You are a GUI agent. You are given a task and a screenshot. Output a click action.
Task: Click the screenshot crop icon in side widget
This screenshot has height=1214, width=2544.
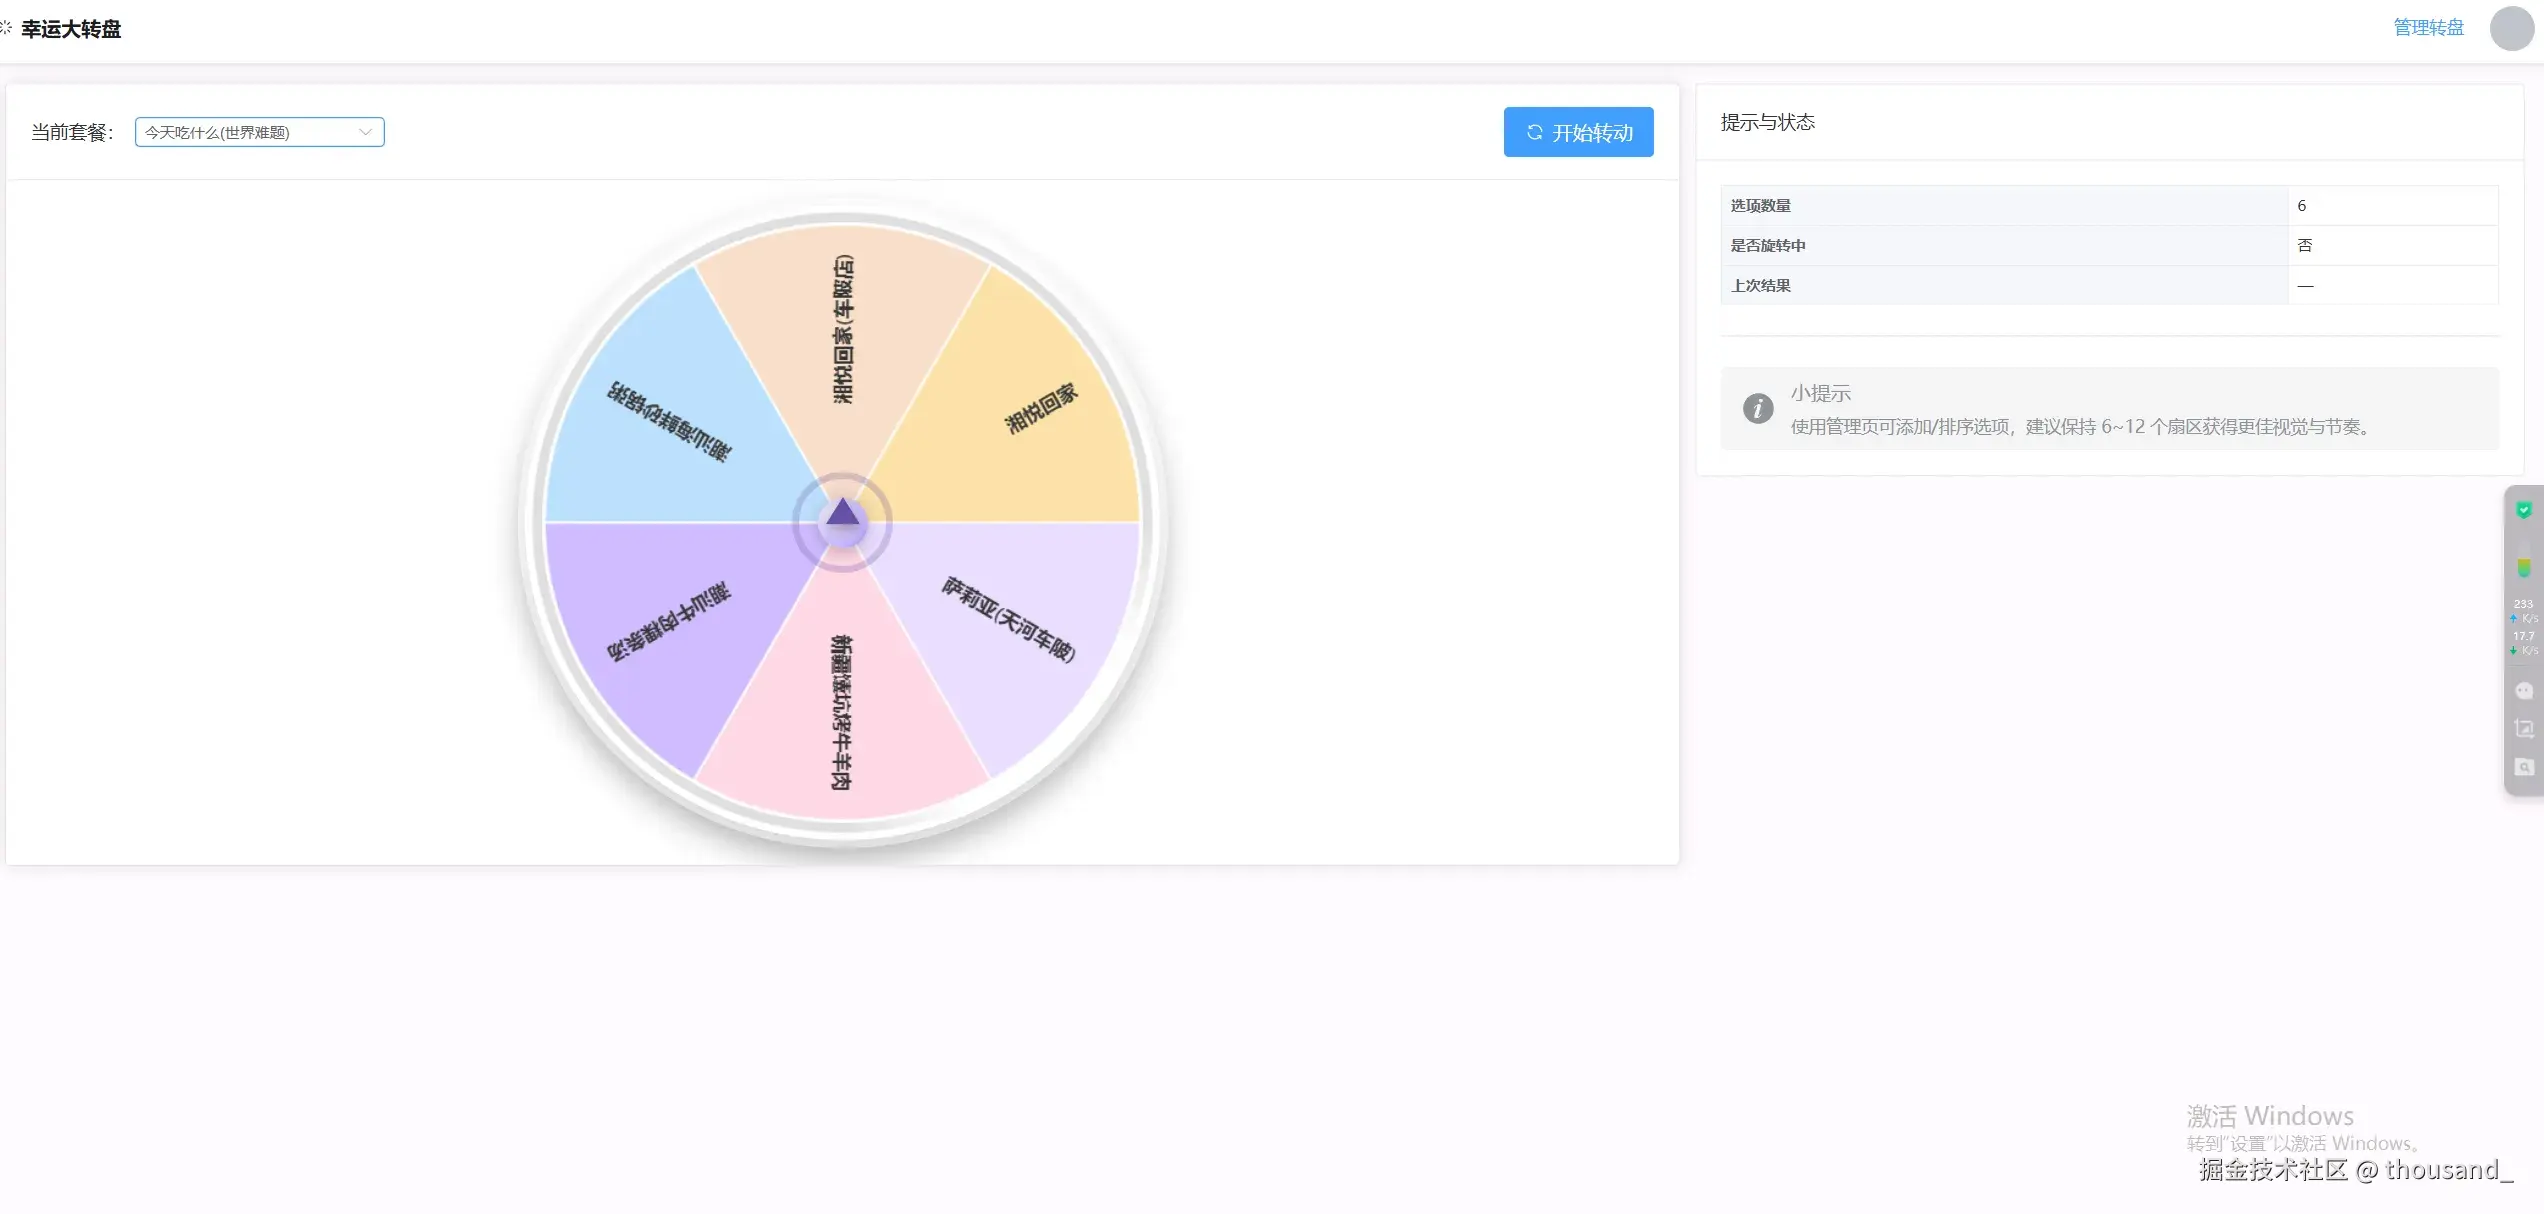click(x=2523, y=729)
